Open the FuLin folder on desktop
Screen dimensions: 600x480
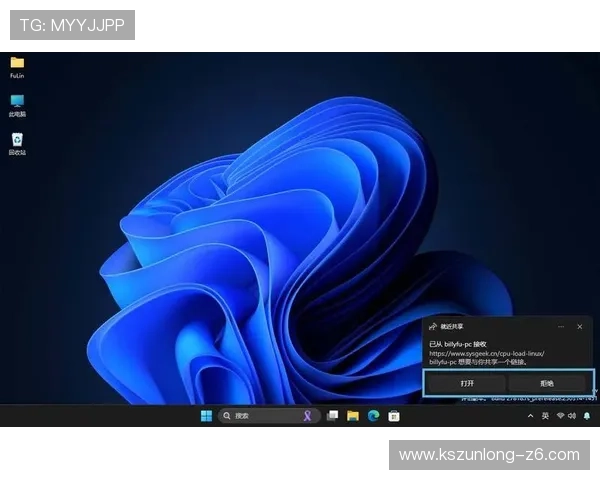[x=17, y=63]
